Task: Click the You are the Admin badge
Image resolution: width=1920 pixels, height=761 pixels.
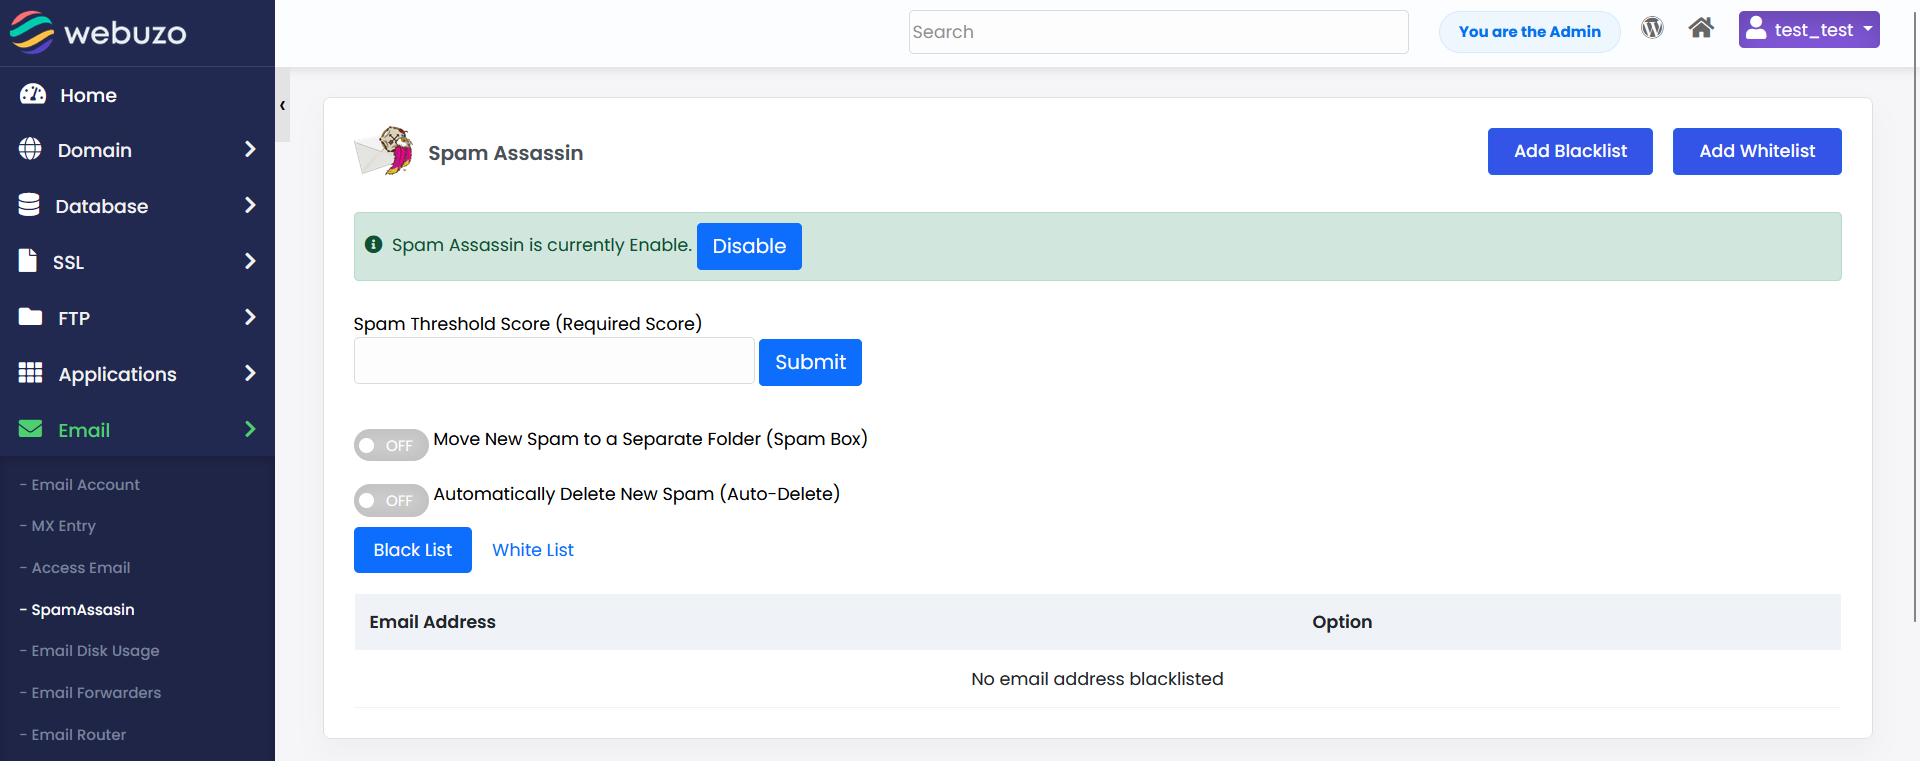Action: [1530, 32]
